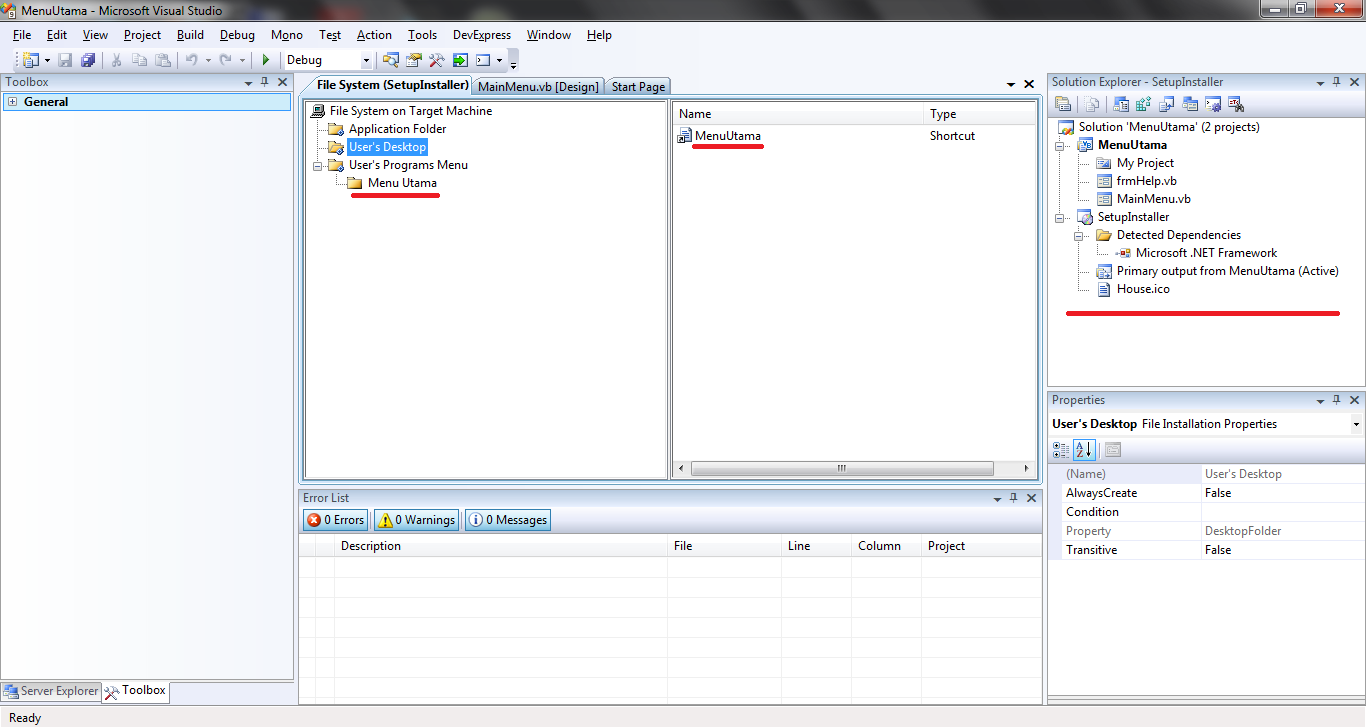
Task: Click the Categorized view icon in Properties panel
Action: 1063,450
